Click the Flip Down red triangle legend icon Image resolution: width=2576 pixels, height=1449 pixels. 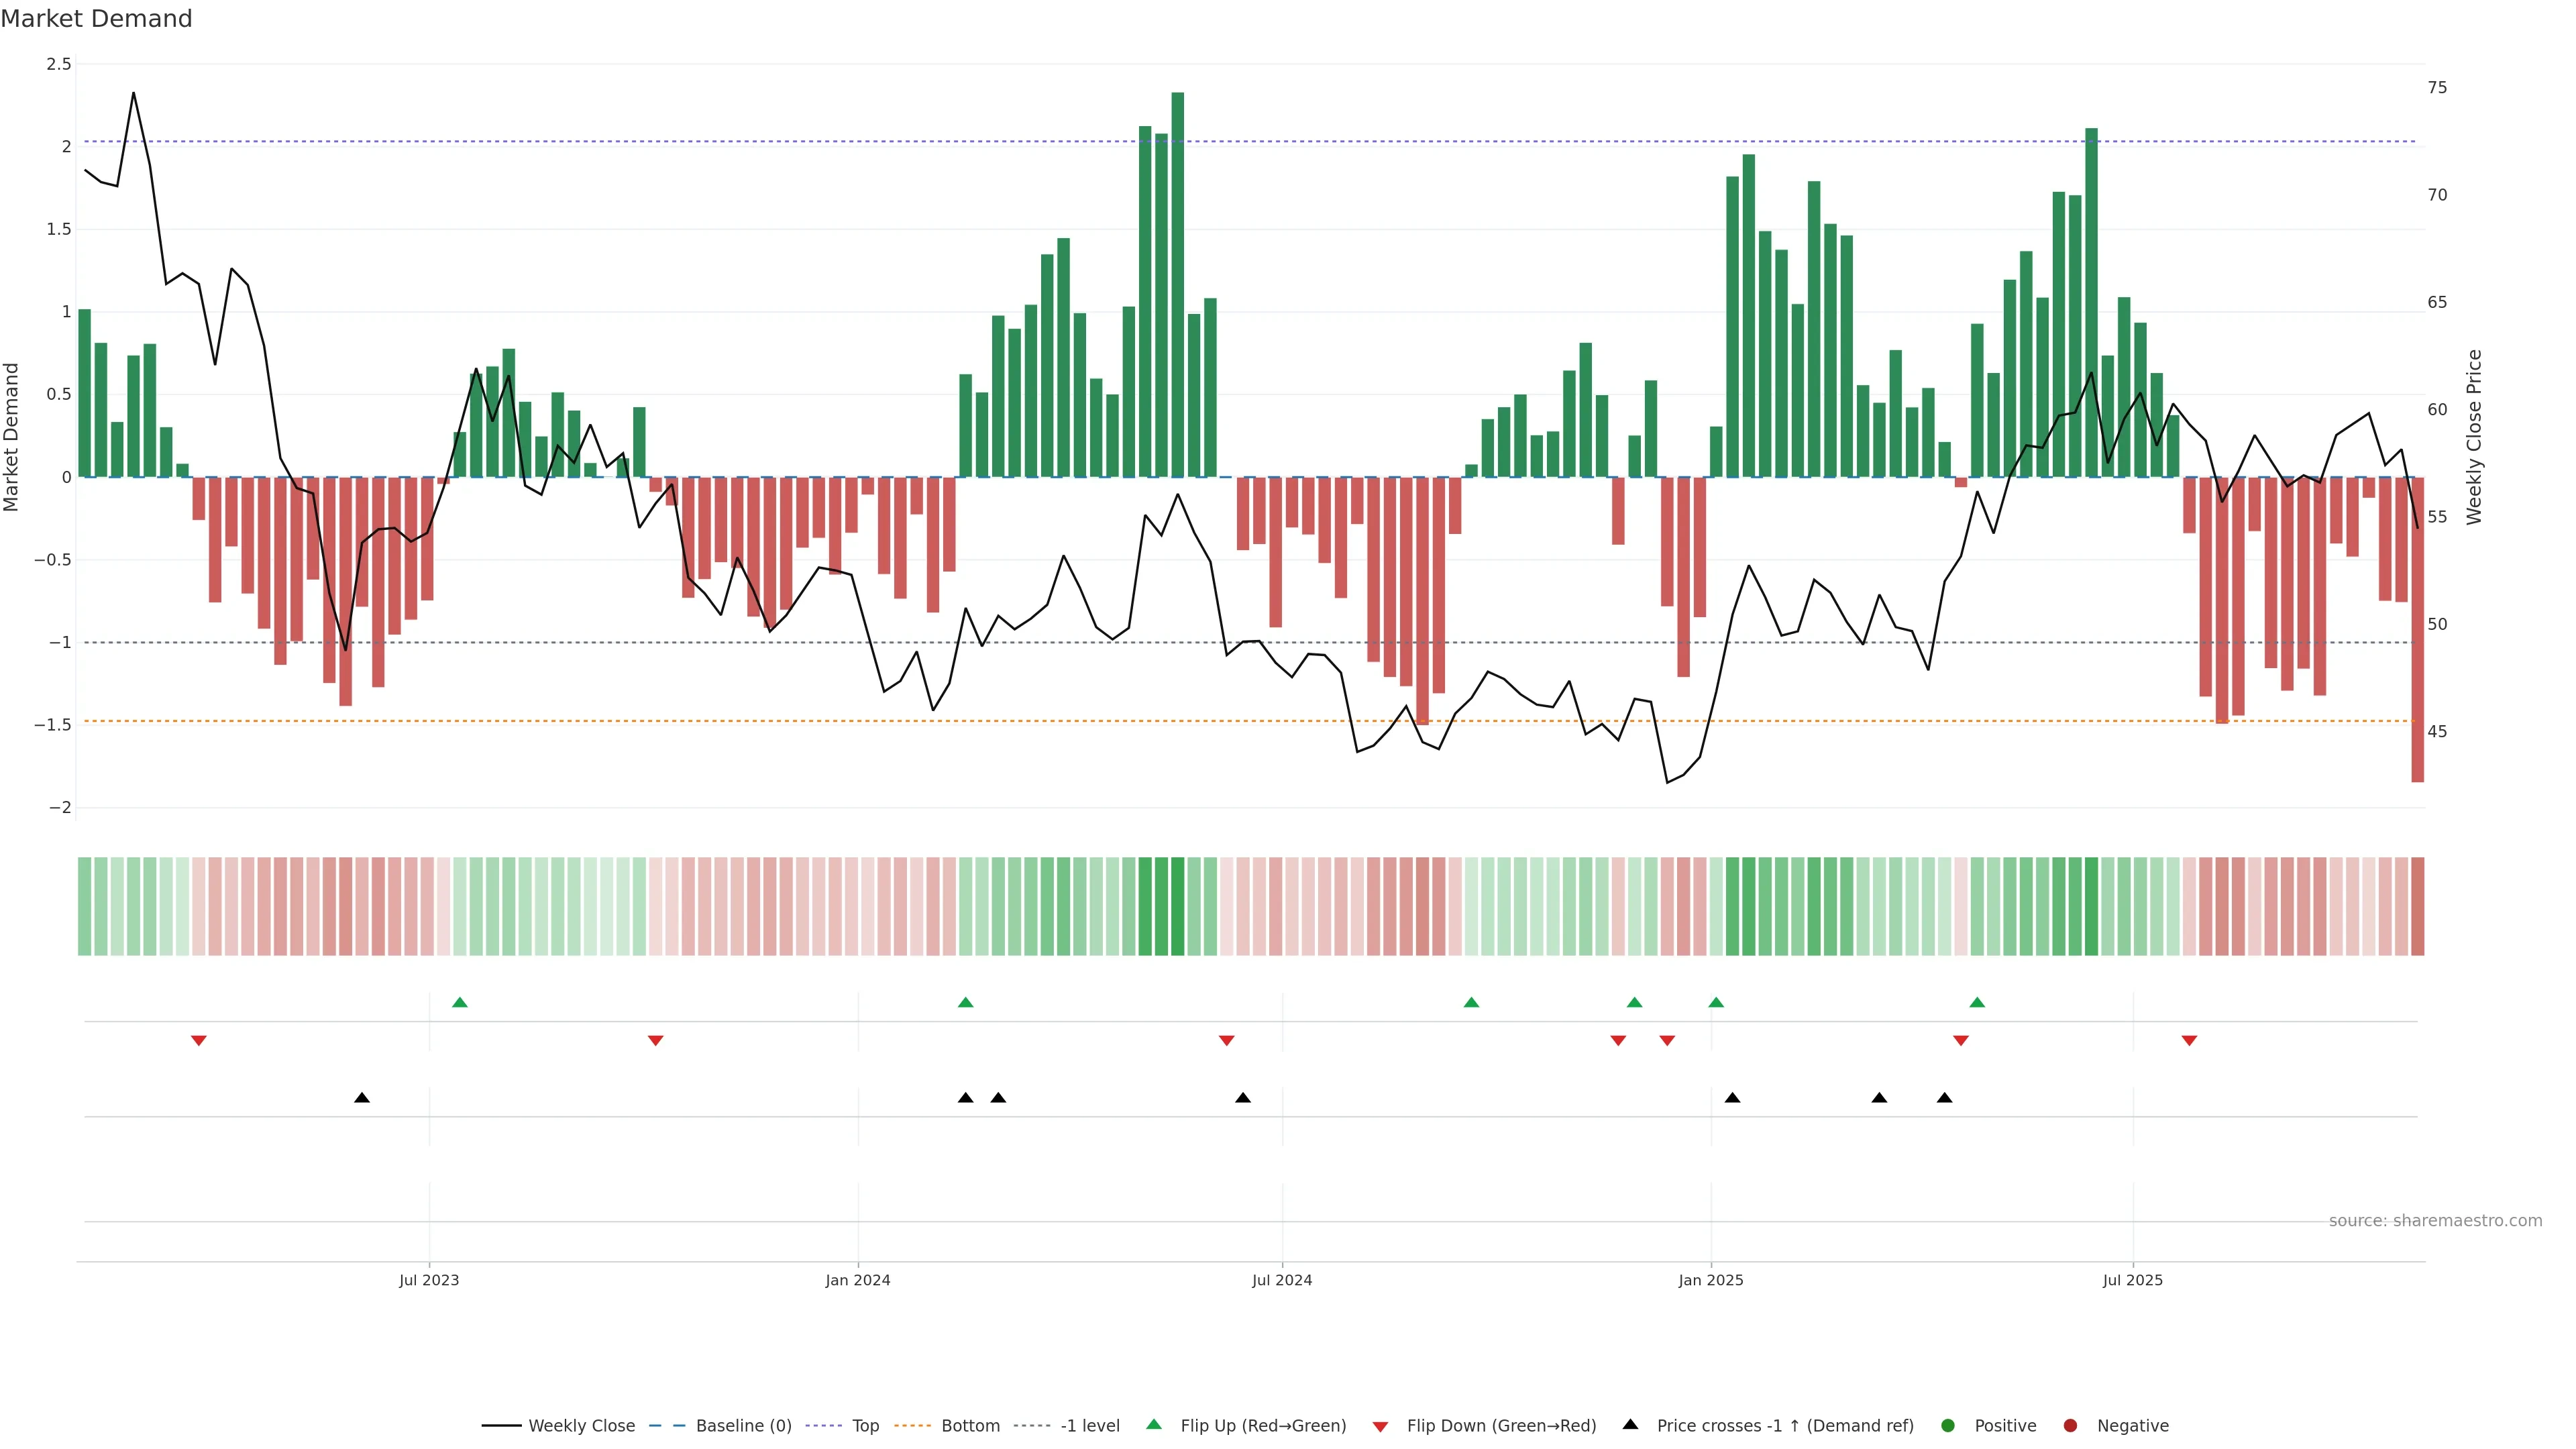1380,1426
